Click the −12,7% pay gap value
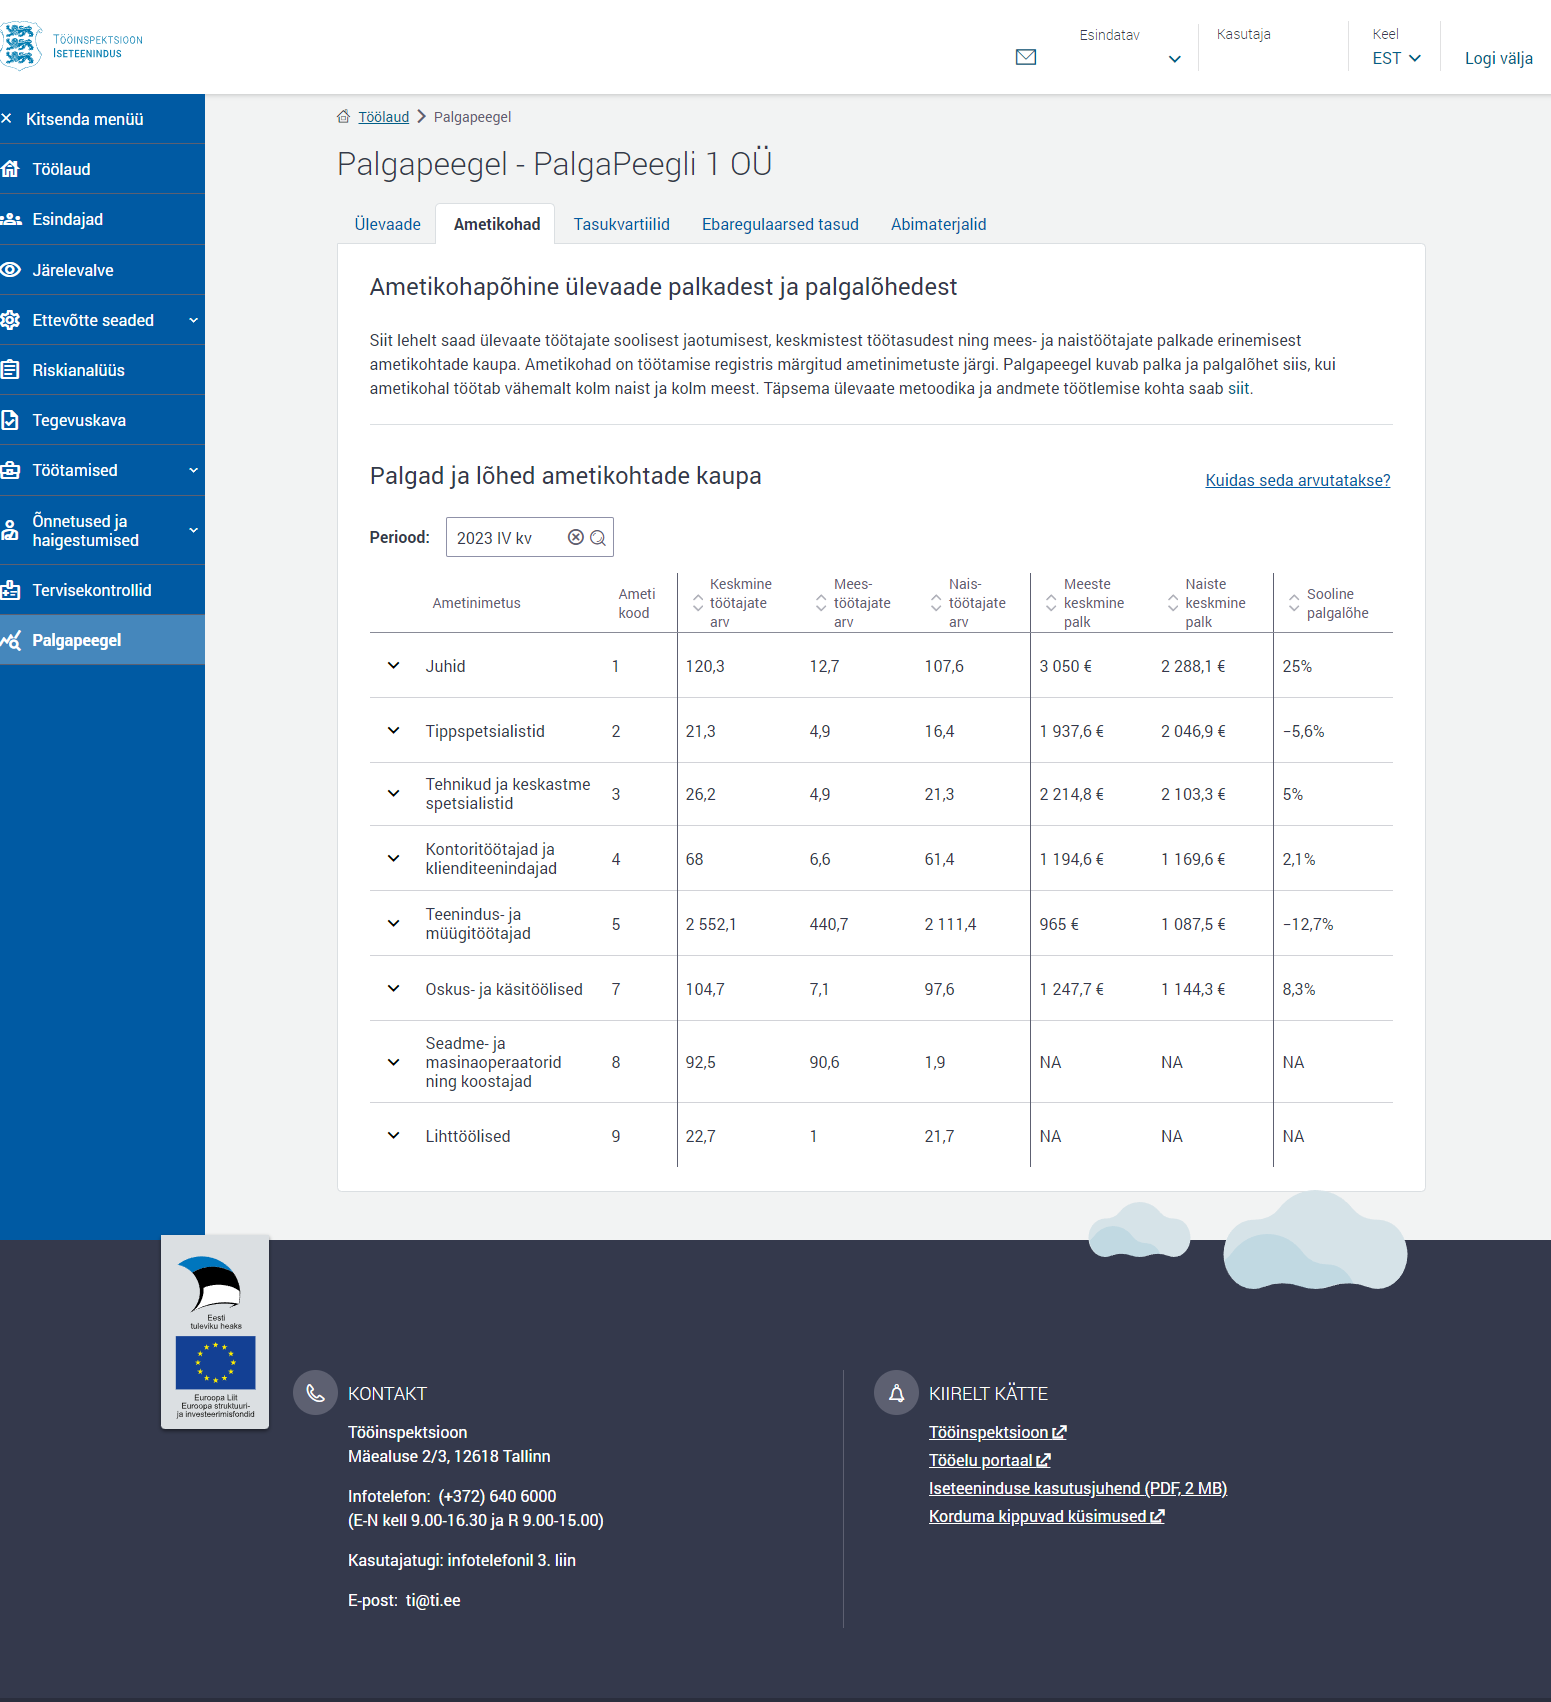Image resolution: width=1551 pixels, height=1702 pixels. coord(1308,924)
